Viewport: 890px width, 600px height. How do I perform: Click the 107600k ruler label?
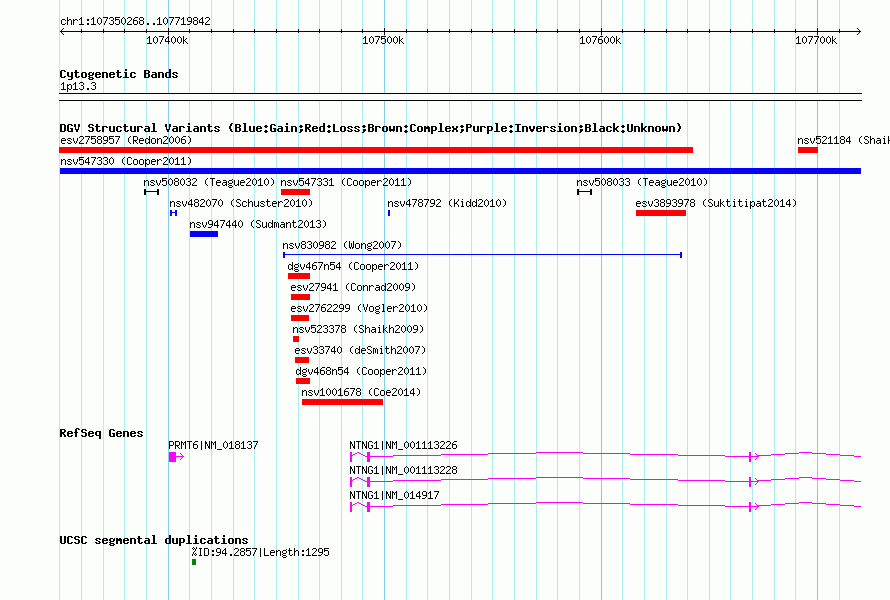pos(600,40)
